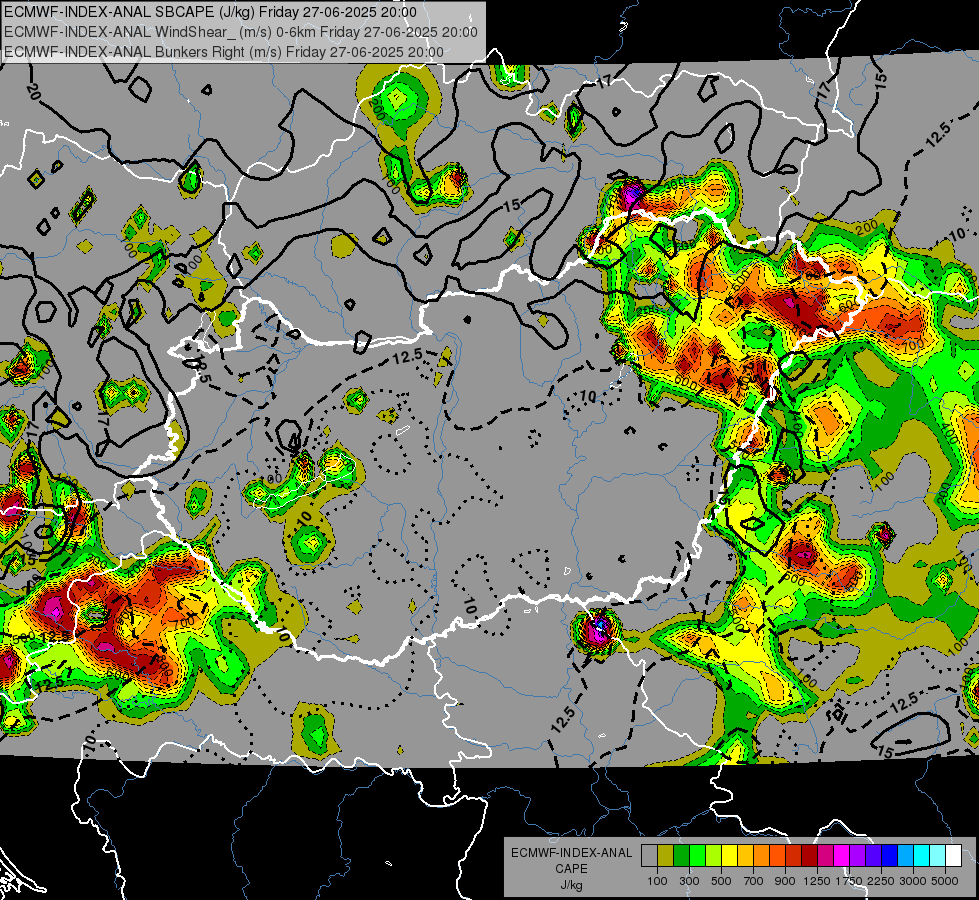Select the pure yellow legend swatch
979x900 pixels.
point(729,855)
